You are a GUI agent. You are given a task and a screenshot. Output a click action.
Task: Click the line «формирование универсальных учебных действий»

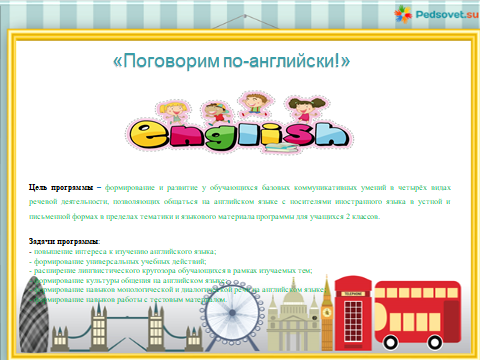[120, 261]
